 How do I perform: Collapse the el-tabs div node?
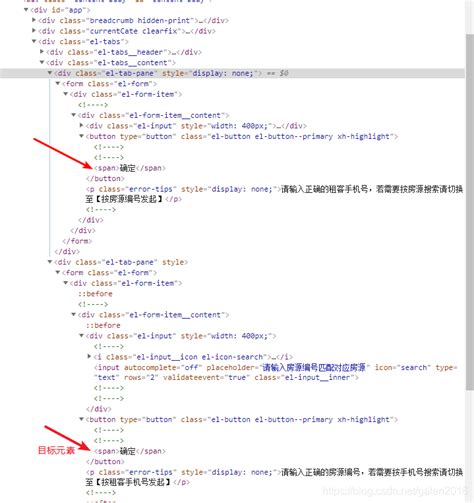pos(34,41)
